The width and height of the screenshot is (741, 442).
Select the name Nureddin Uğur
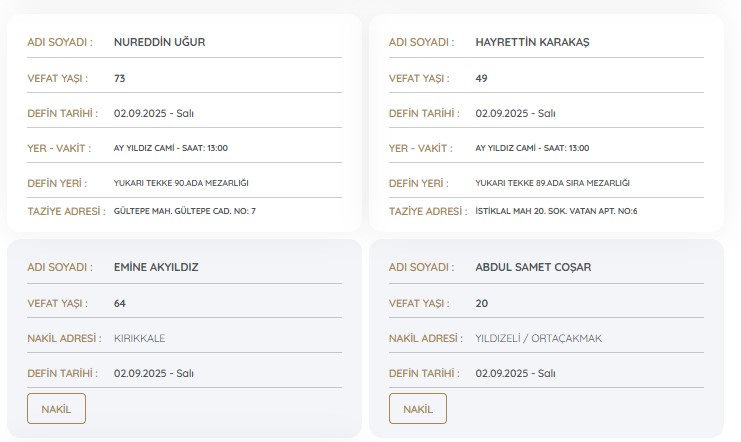(x=160, y=42)
